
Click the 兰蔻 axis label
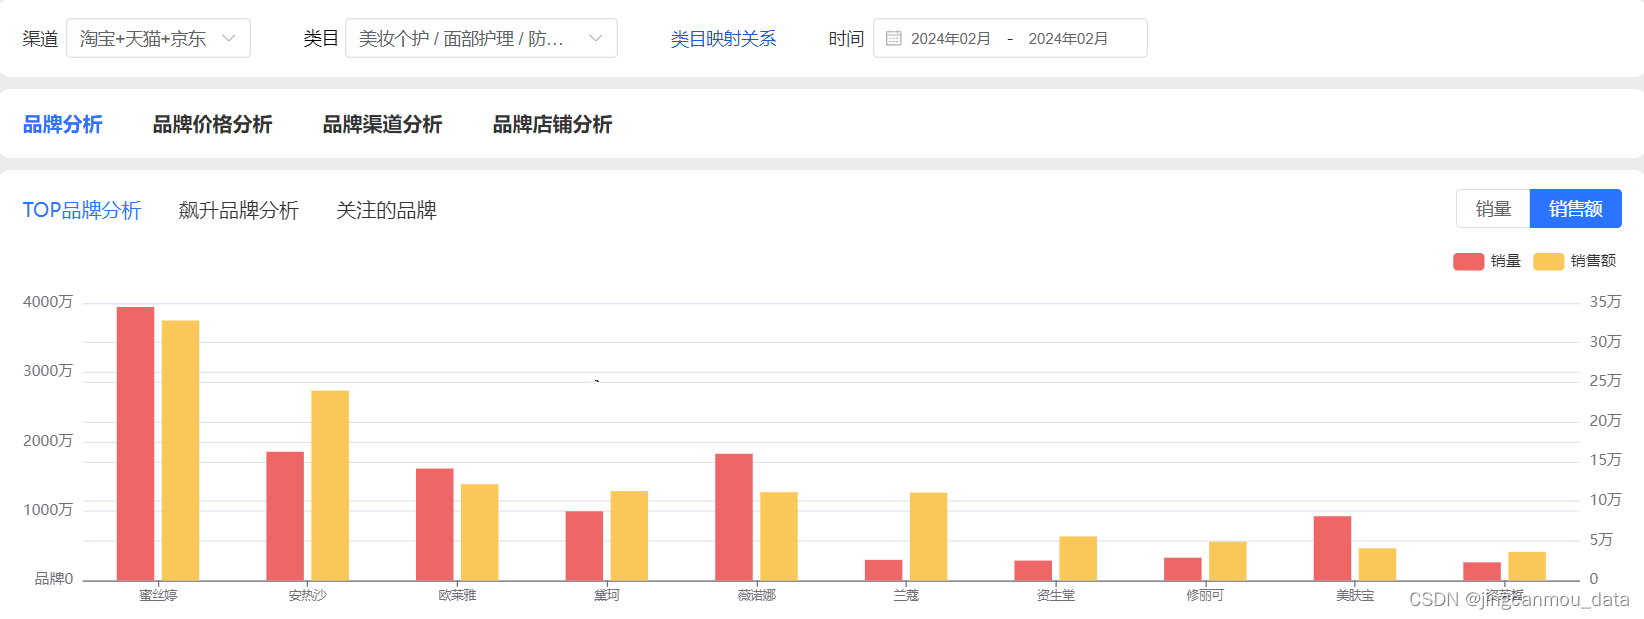click(906, 595)
